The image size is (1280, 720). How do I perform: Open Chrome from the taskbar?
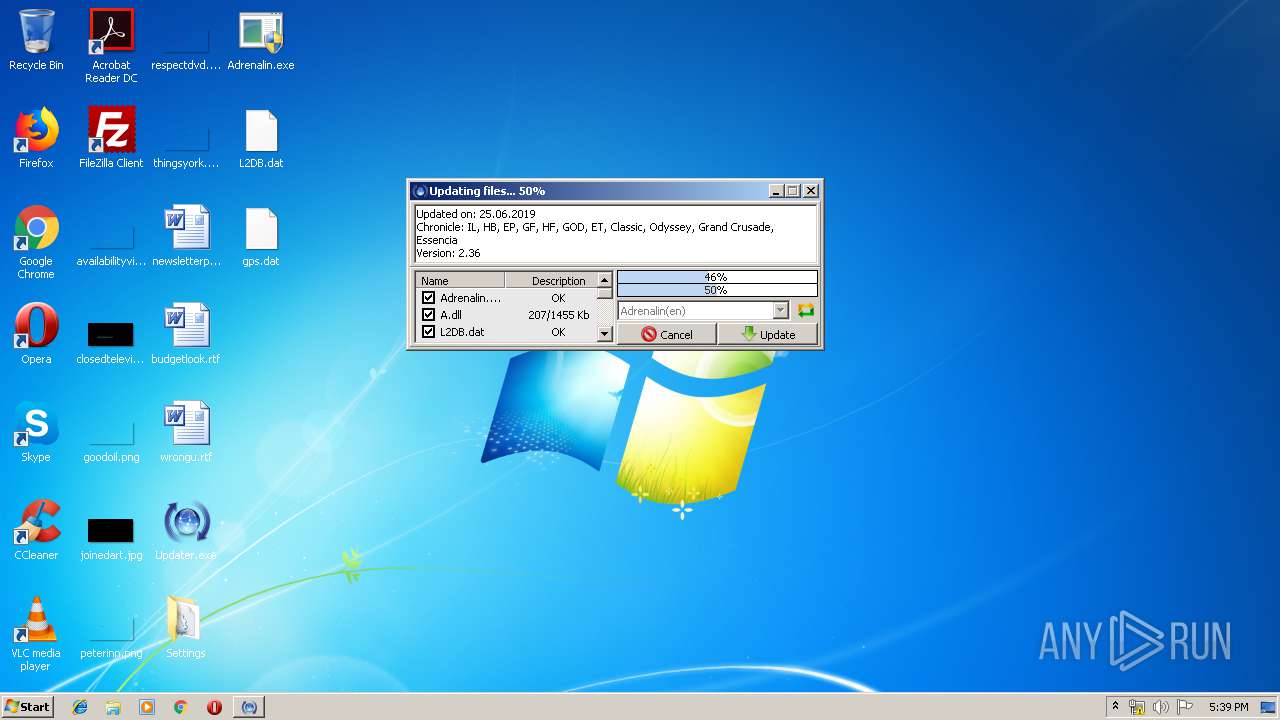point(180,707)
